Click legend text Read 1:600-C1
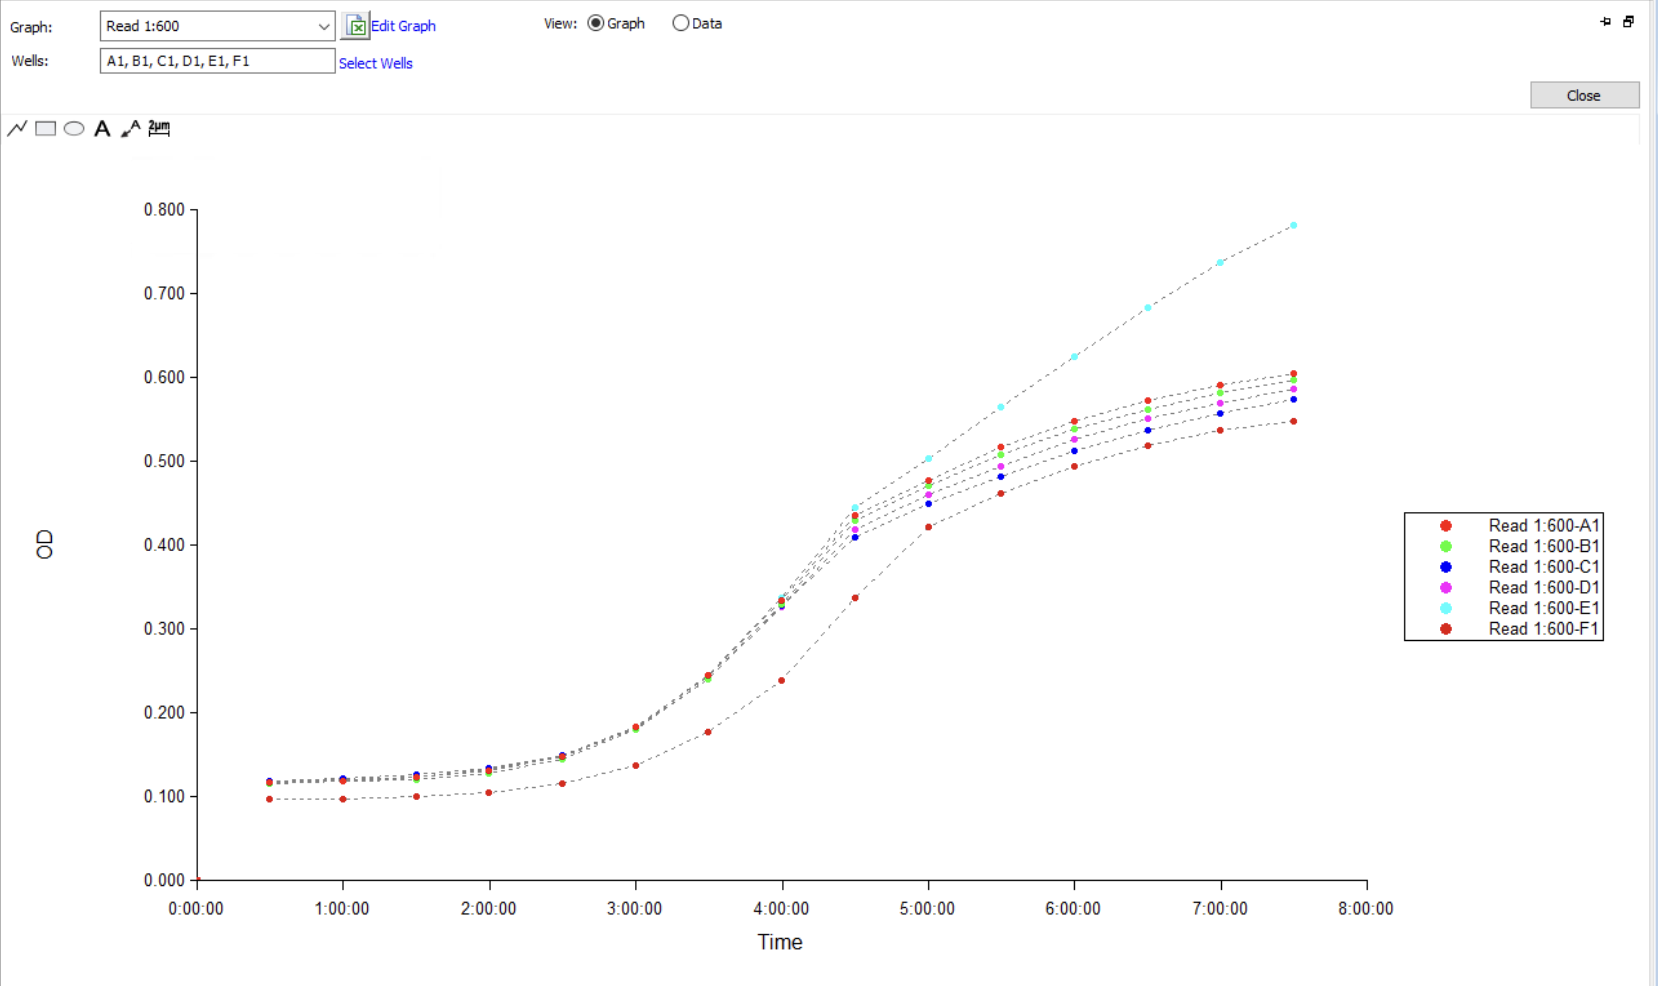Screen dimensions: 1658x986 click(1544, 567)
